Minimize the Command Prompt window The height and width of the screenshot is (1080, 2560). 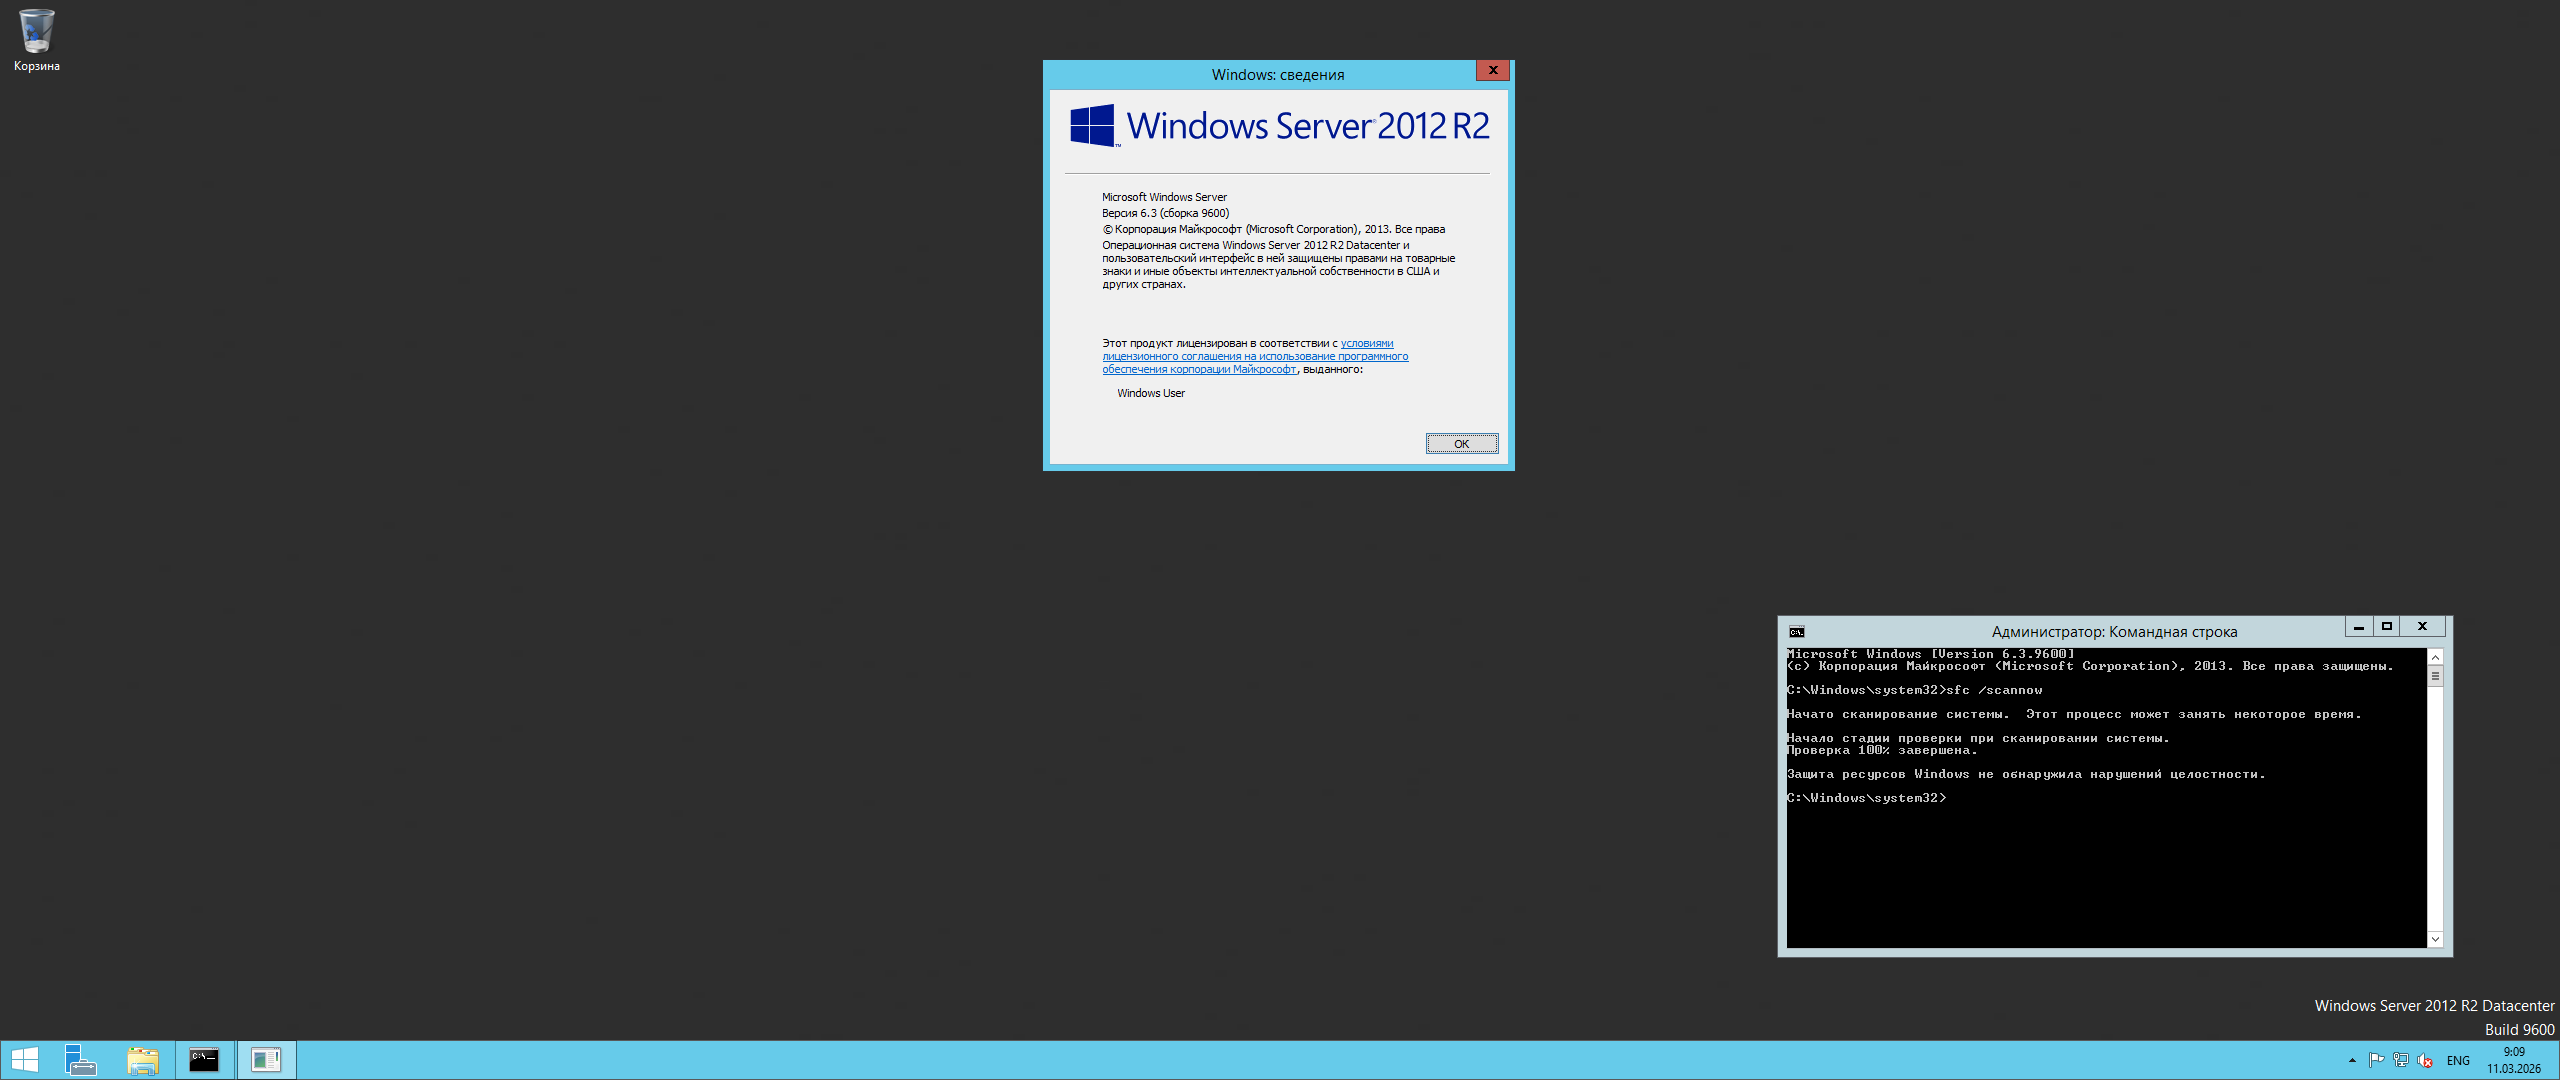coord(2359,627)
